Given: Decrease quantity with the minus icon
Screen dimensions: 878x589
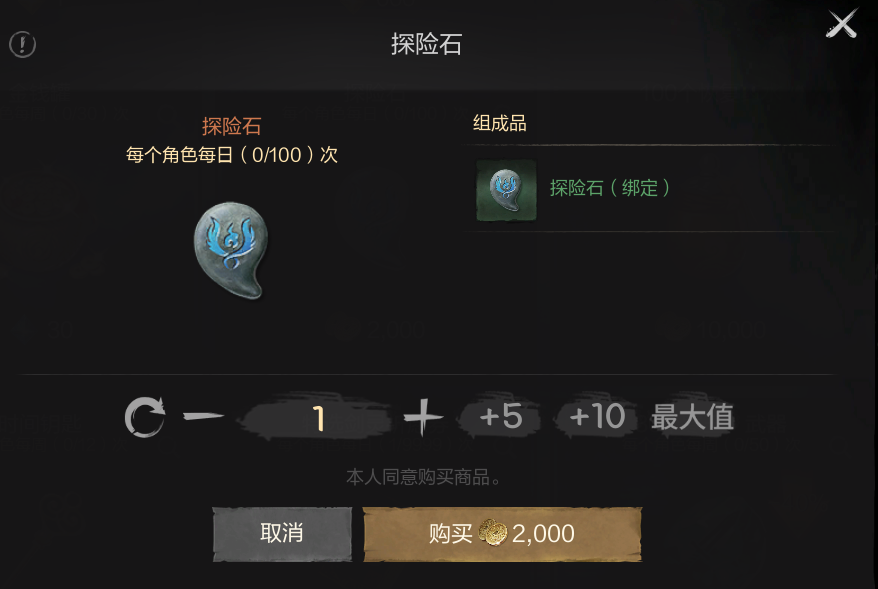Looking at the screenshot, I should (x=204, y=416).
